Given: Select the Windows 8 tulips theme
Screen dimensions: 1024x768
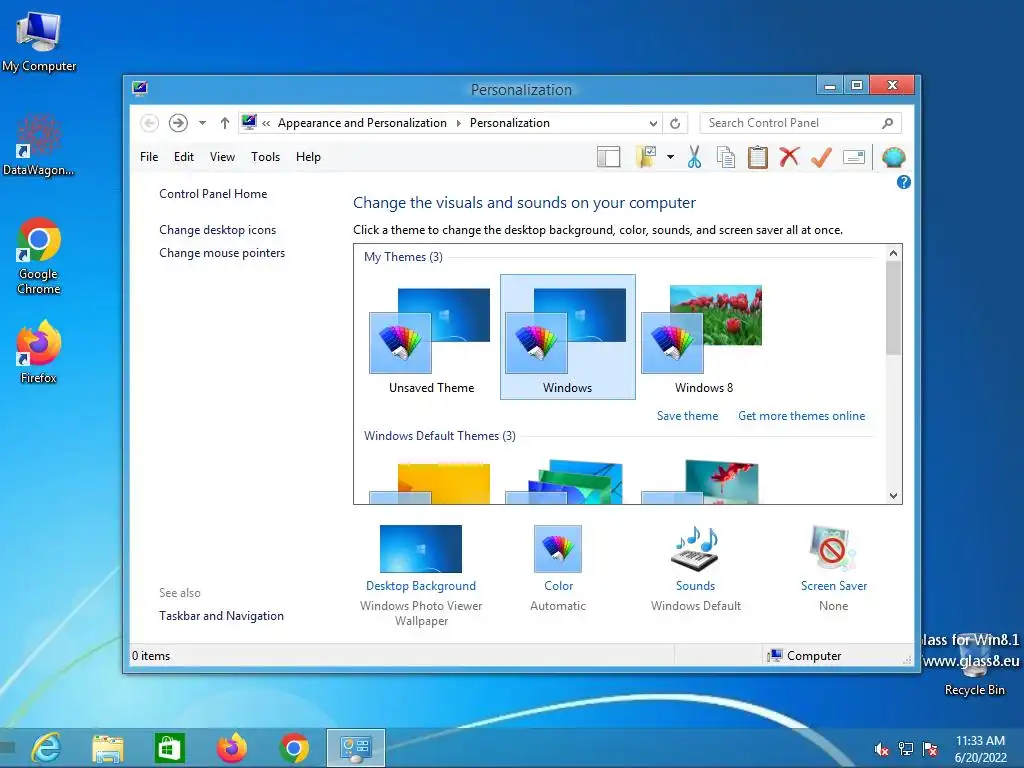Looking at the screenshot, I should pos(703,338).
